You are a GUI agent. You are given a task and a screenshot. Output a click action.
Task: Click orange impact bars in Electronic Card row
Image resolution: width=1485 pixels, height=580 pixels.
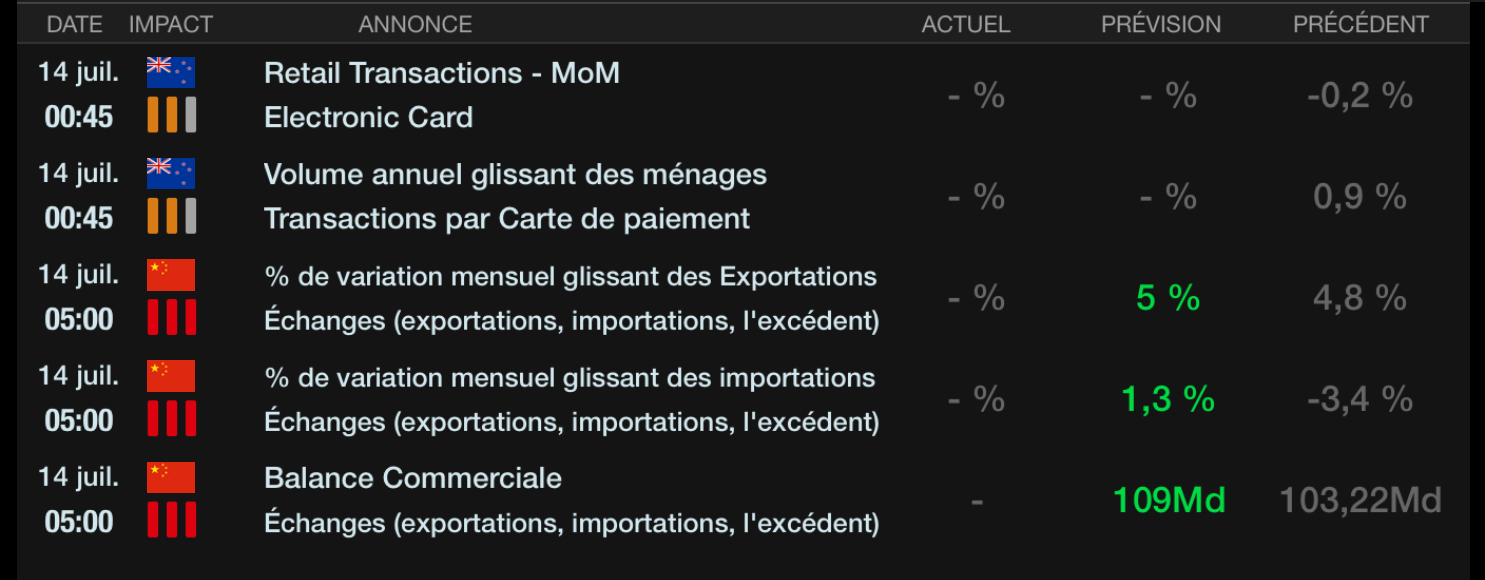point(171,115)
